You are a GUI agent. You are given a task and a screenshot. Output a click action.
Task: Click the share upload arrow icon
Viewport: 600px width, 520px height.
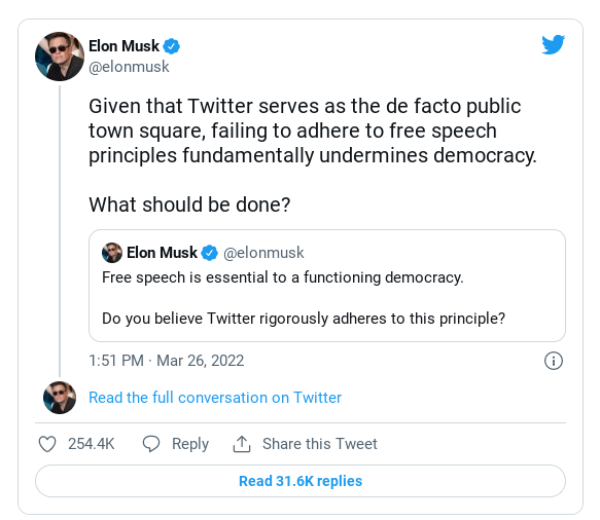(x=242, y=444)
